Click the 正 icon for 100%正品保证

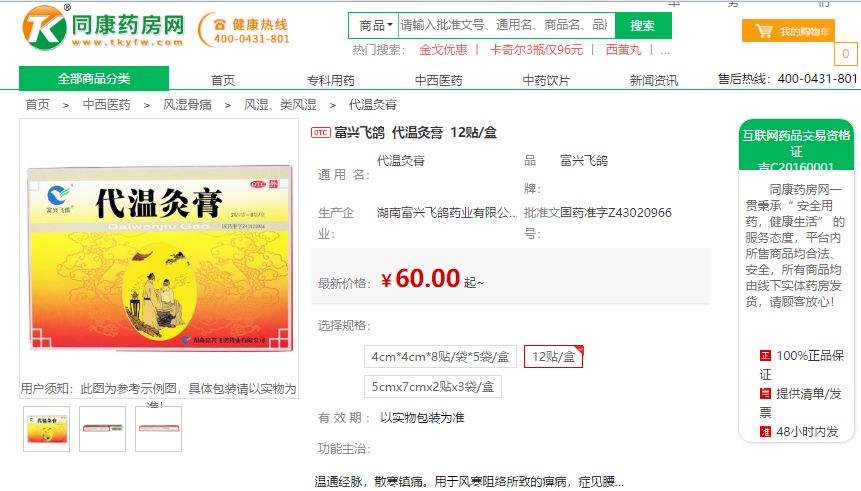[x=765, y=355]
